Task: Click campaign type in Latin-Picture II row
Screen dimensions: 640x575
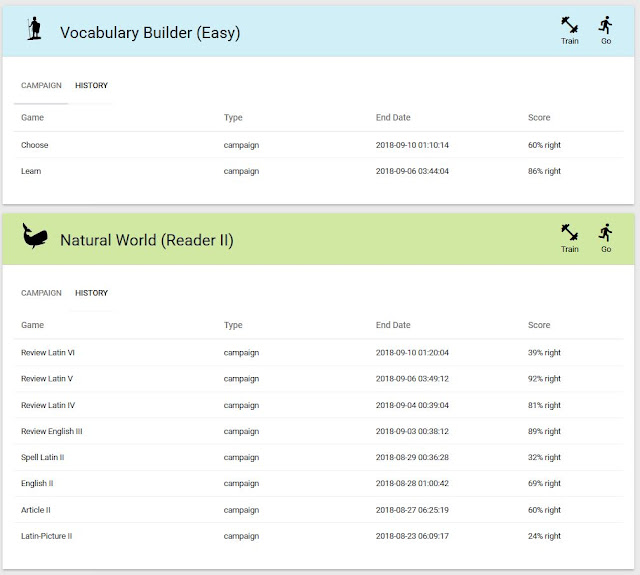Action: click(x=241, y=537)
